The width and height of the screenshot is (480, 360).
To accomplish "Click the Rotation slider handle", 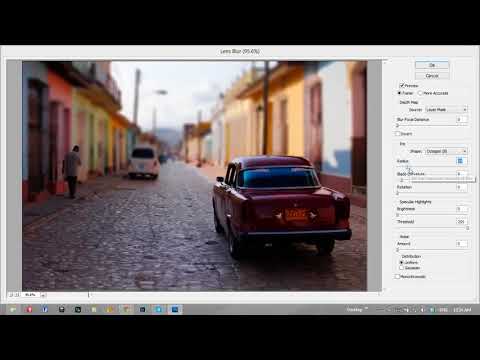I will 397,193.
